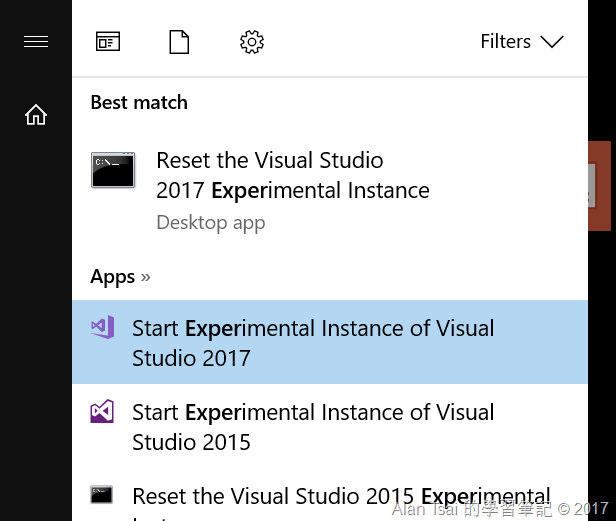616x521 pixels.
Task: Filter results by Documents icon
Action: pos(179,42)
